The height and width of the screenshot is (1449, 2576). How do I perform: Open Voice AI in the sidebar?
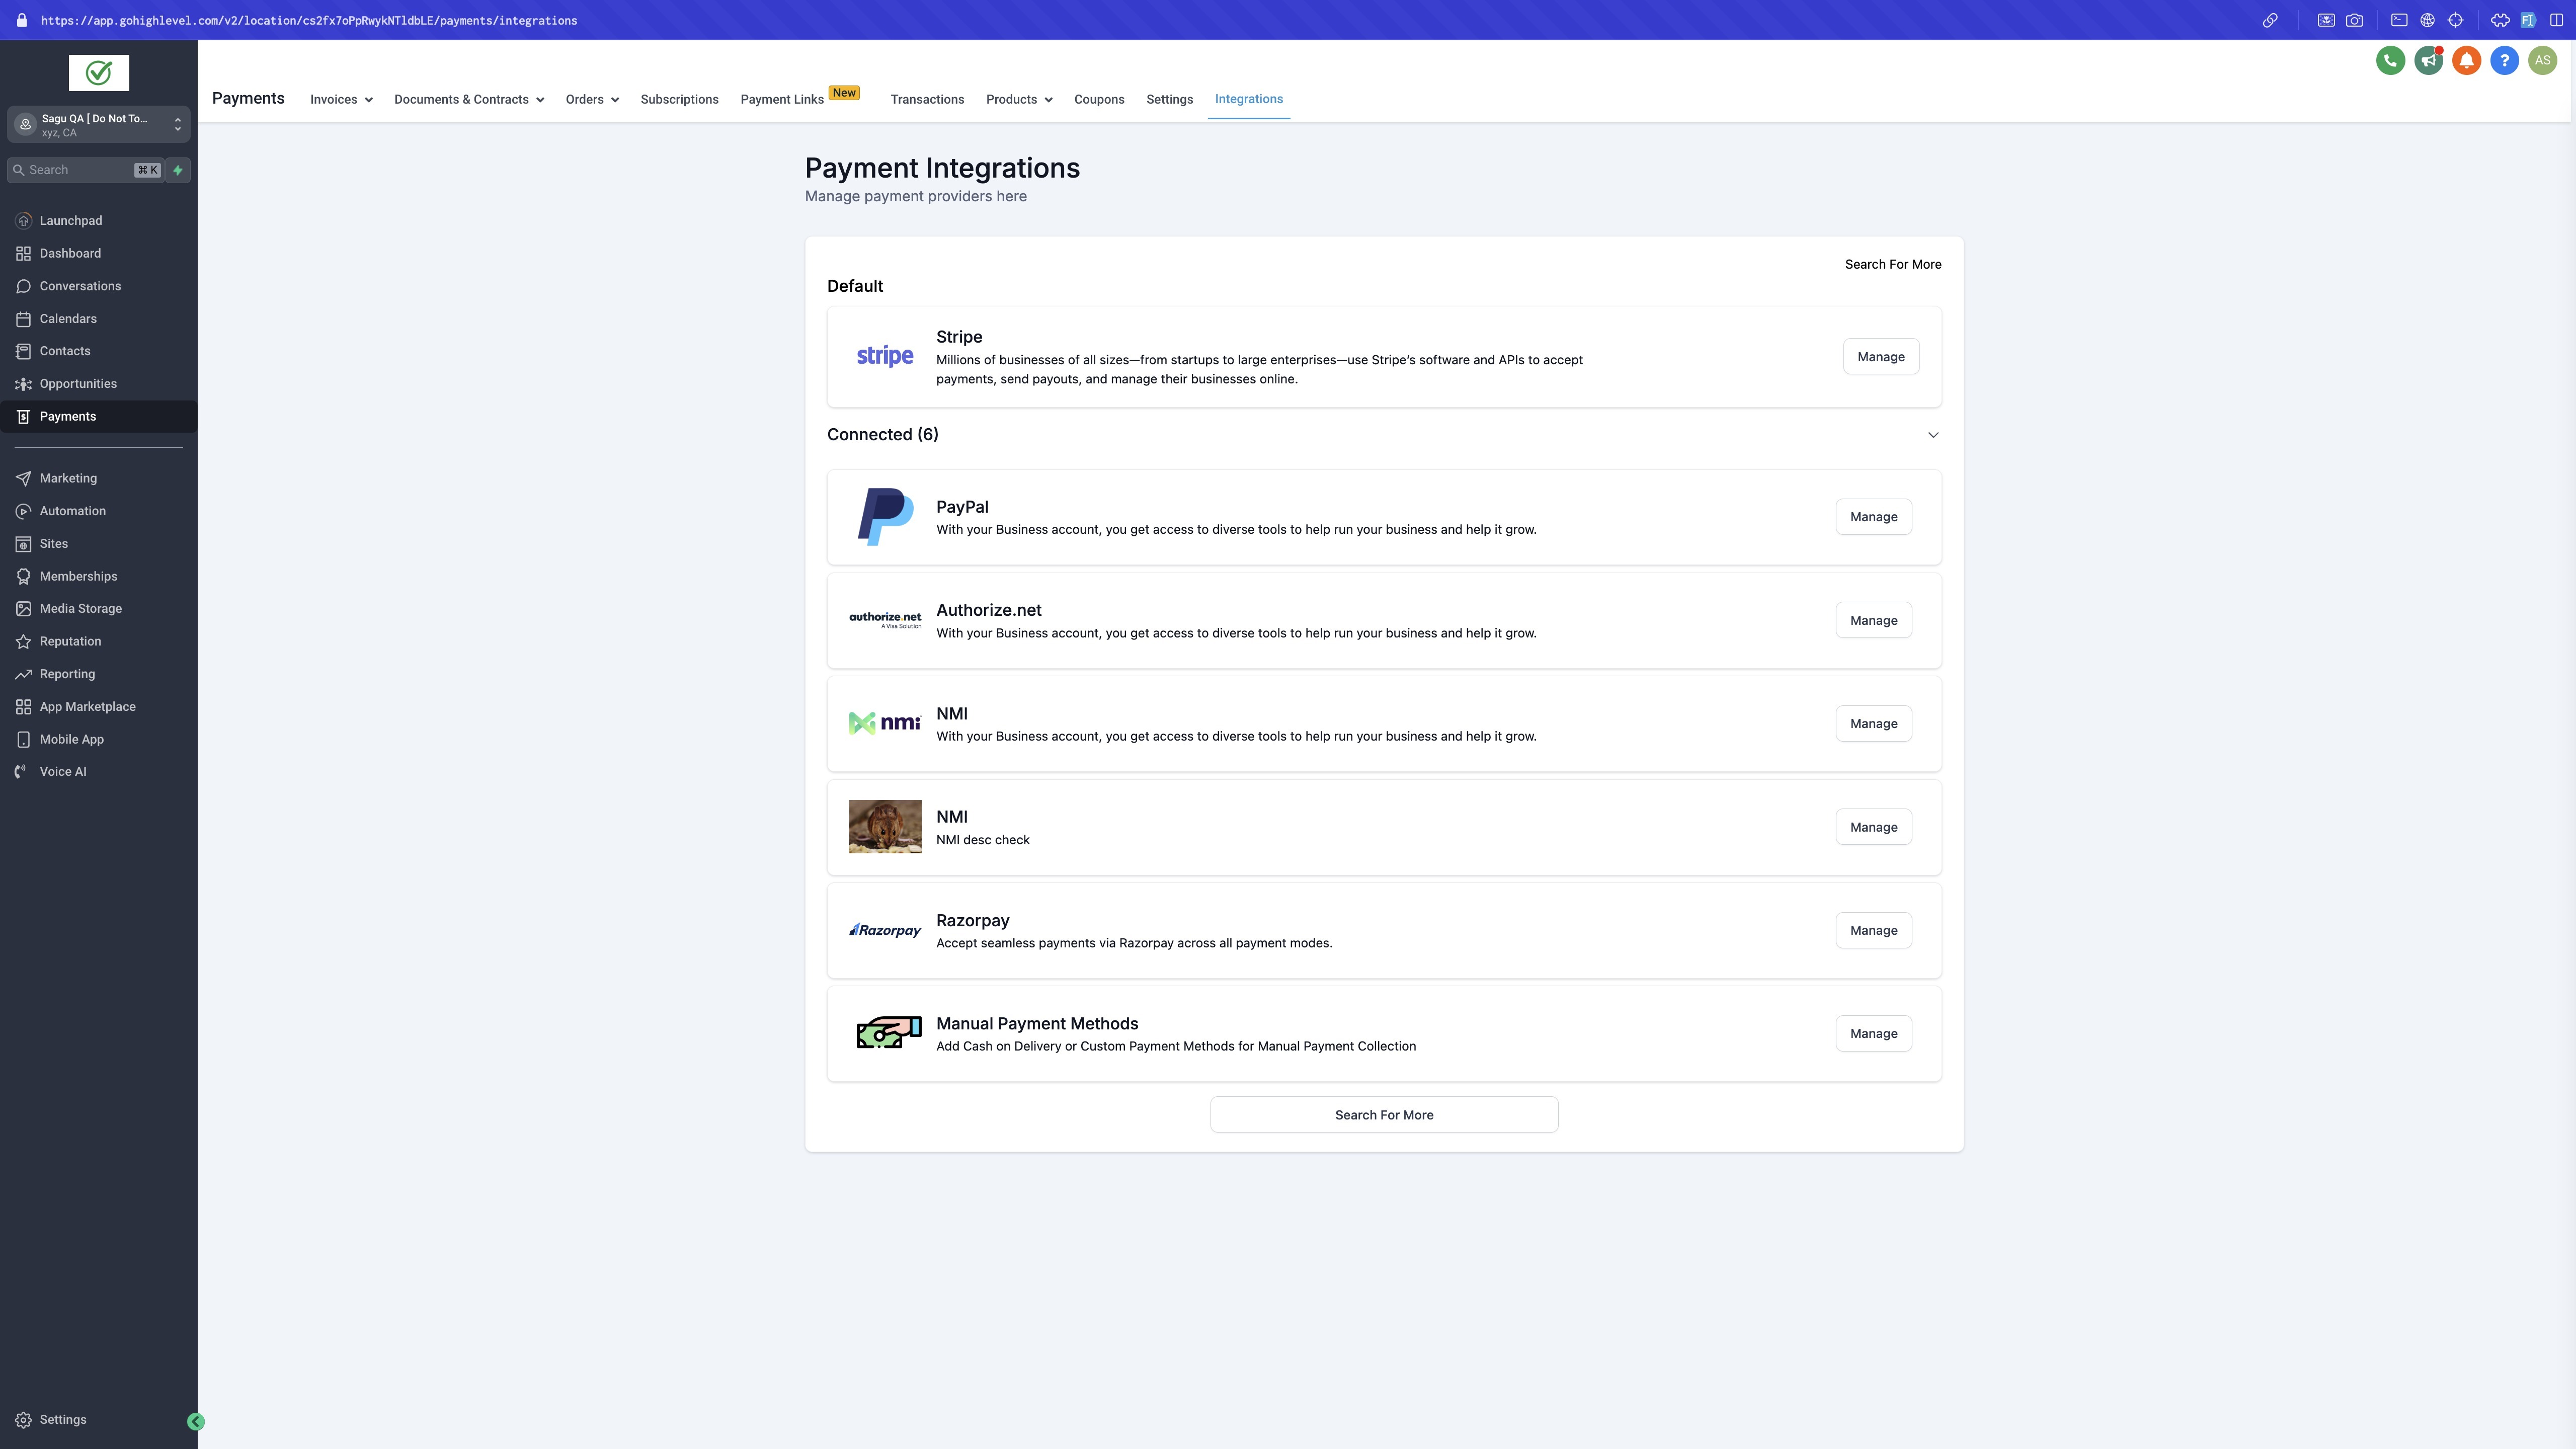(x=63, y=772)
